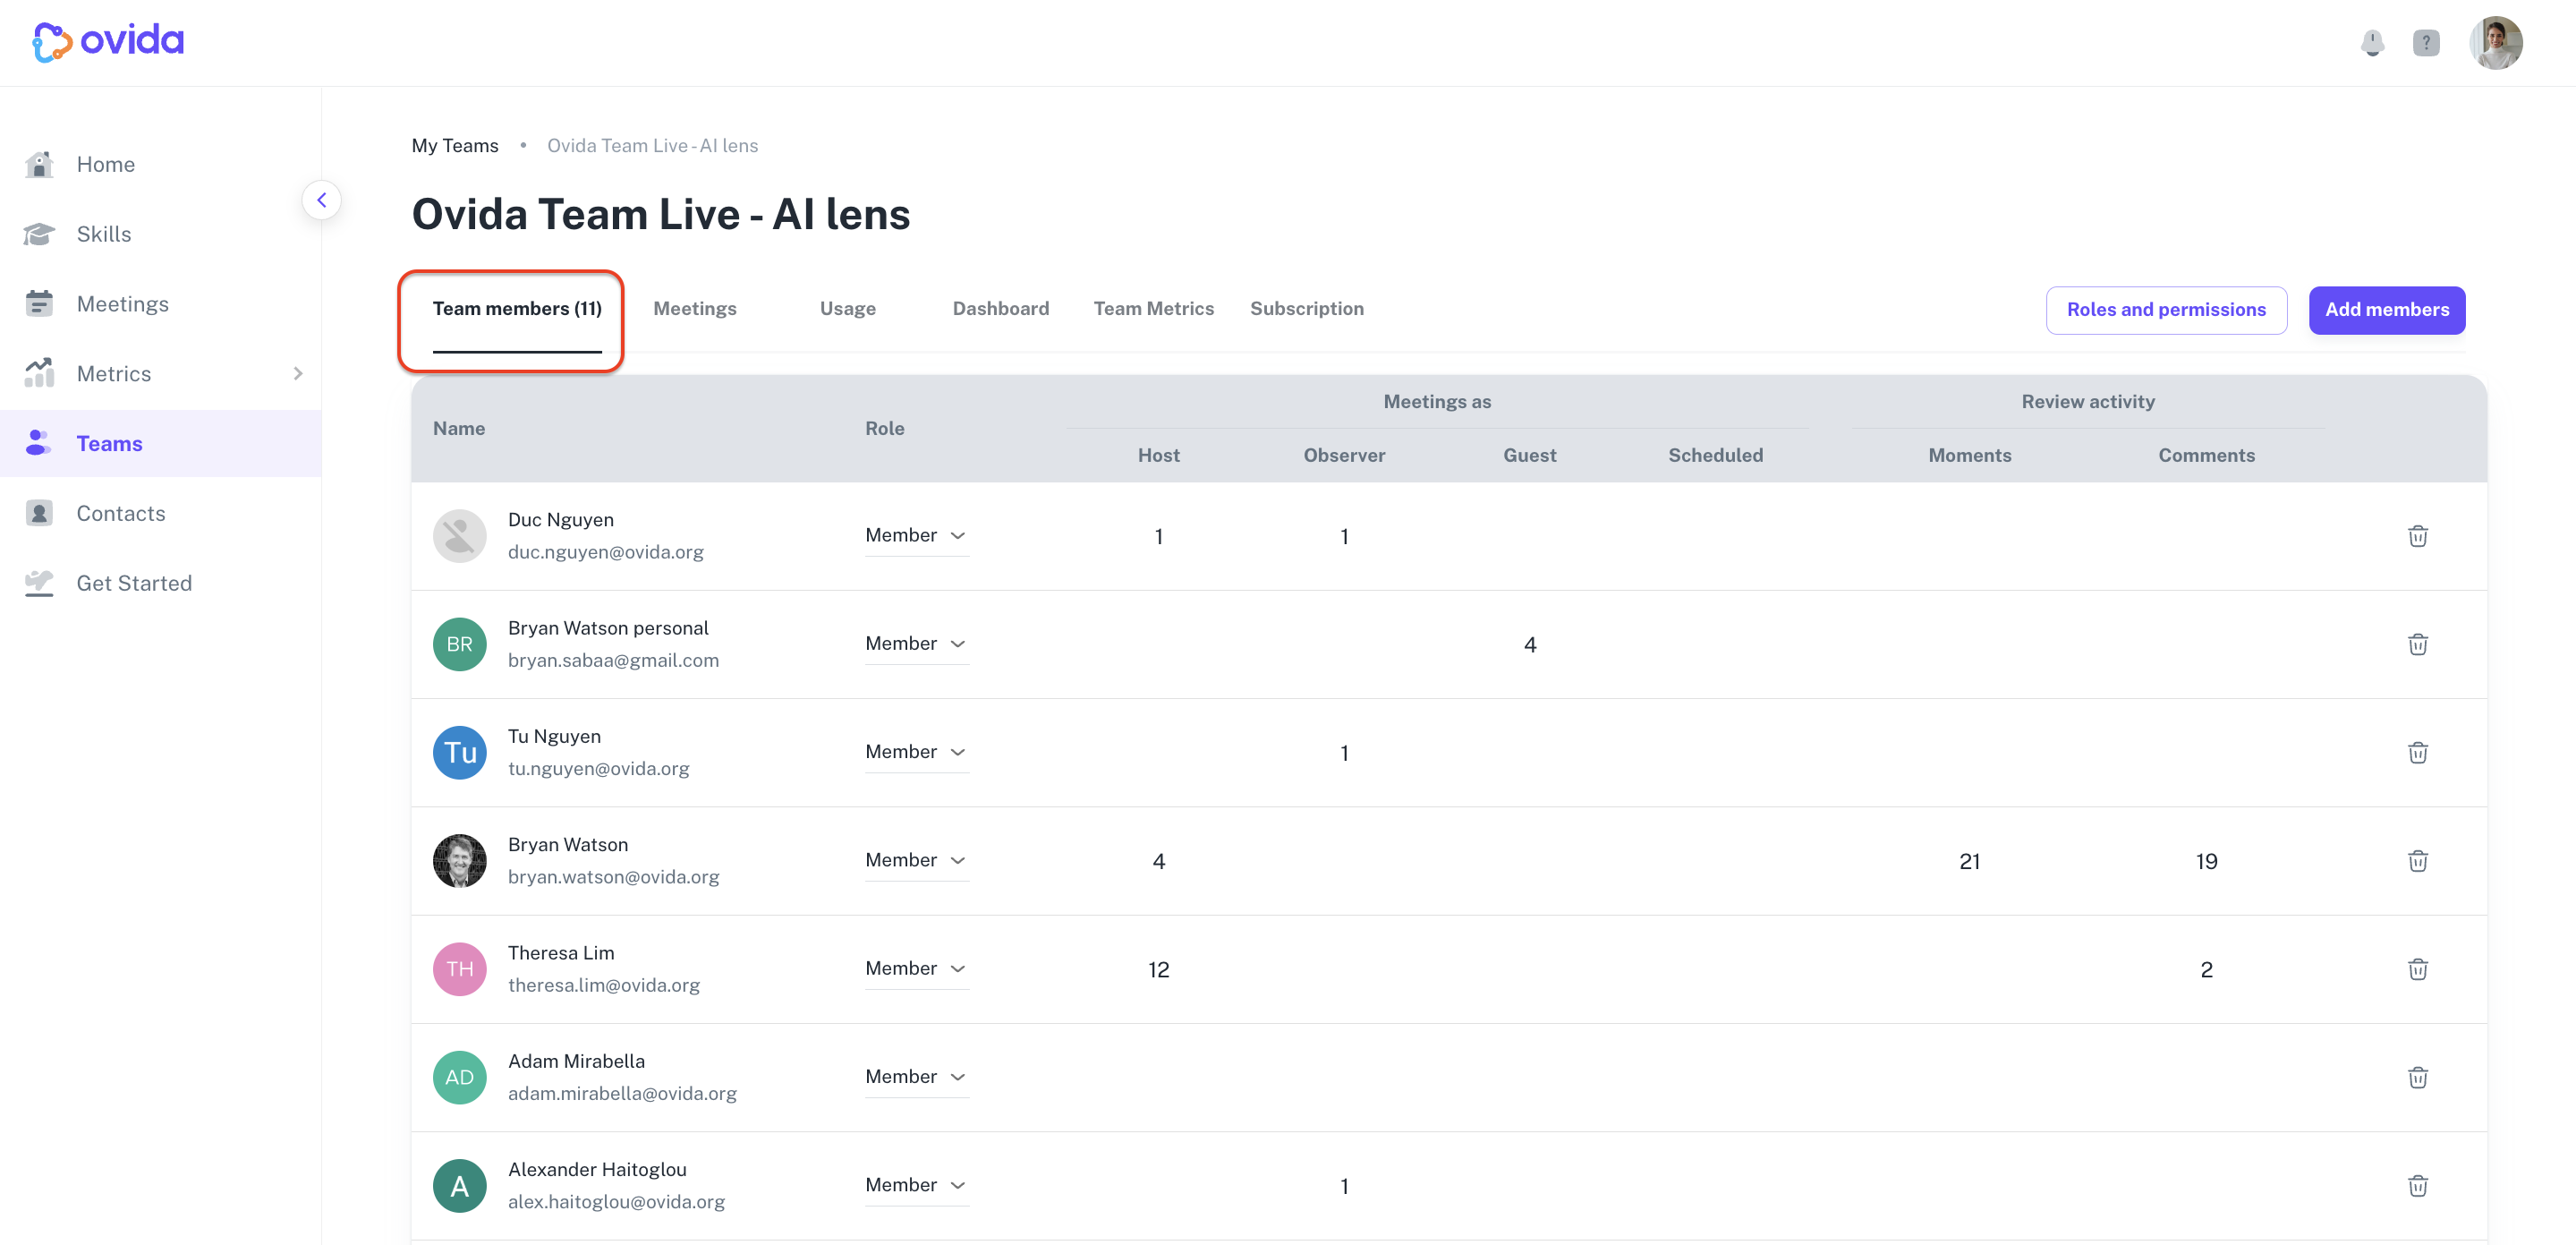Navigate to My Teams breadcrumb
The height and width of the screenshot is (1245, 2576).
[455, 145]
